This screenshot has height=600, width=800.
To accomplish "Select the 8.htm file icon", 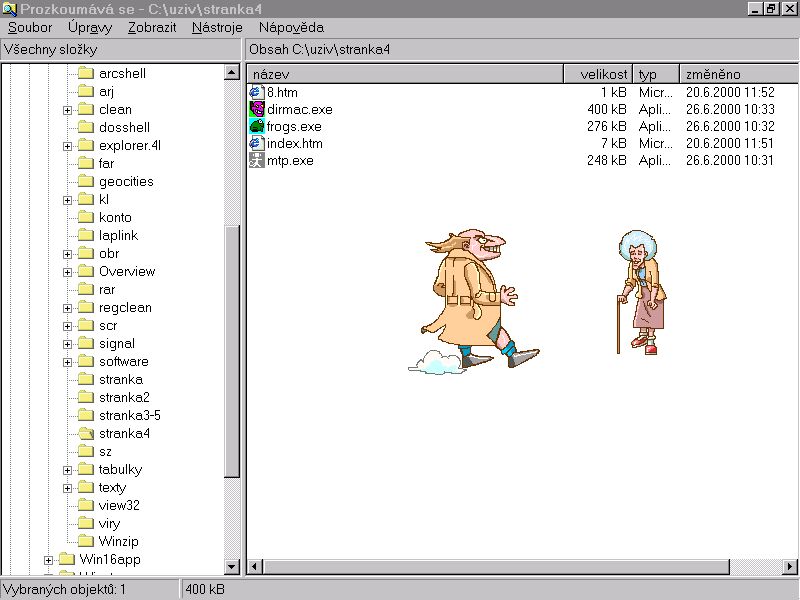I will [257, 92].
